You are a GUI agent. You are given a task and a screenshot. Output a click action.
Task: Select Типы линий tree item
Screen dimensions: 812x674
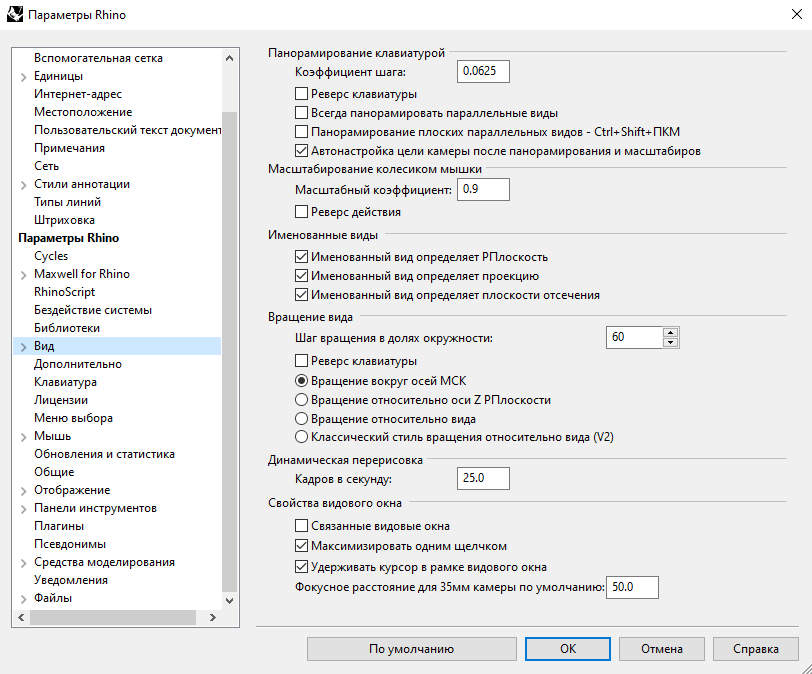pyautogui.click(x=67, y=202)
